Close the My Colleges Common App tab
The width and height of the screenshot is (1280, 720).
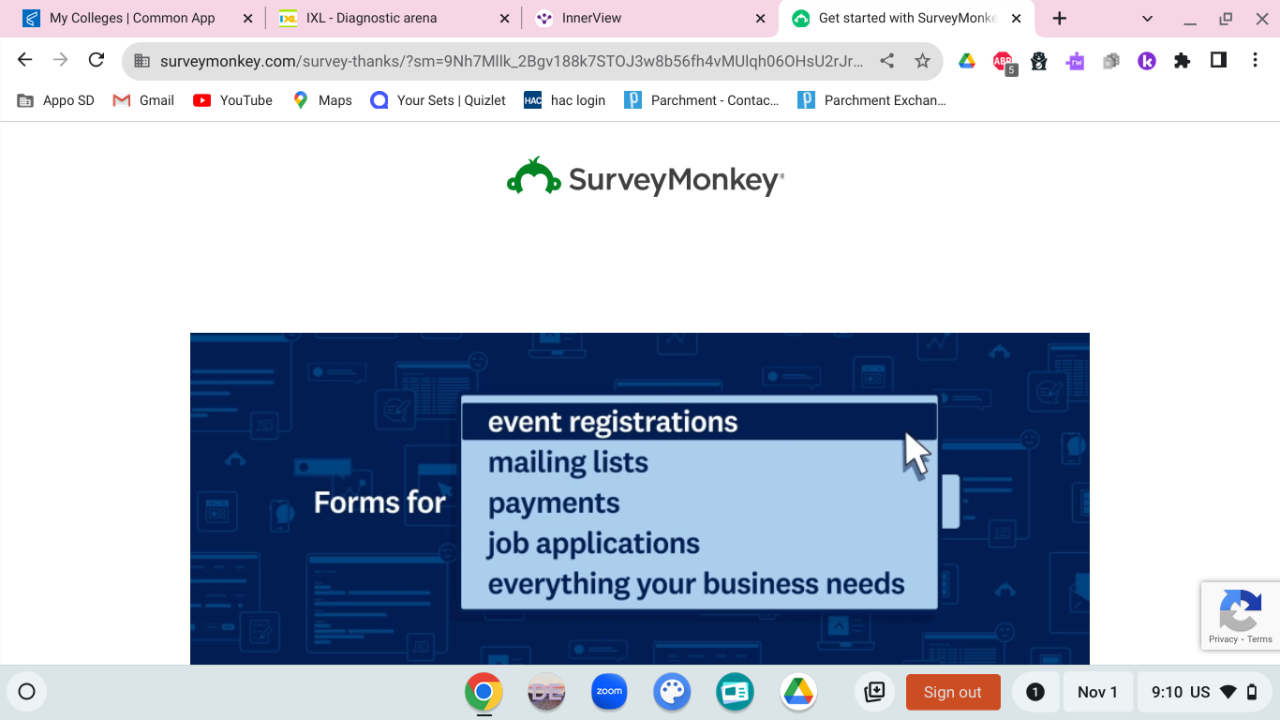click(248, 18)
